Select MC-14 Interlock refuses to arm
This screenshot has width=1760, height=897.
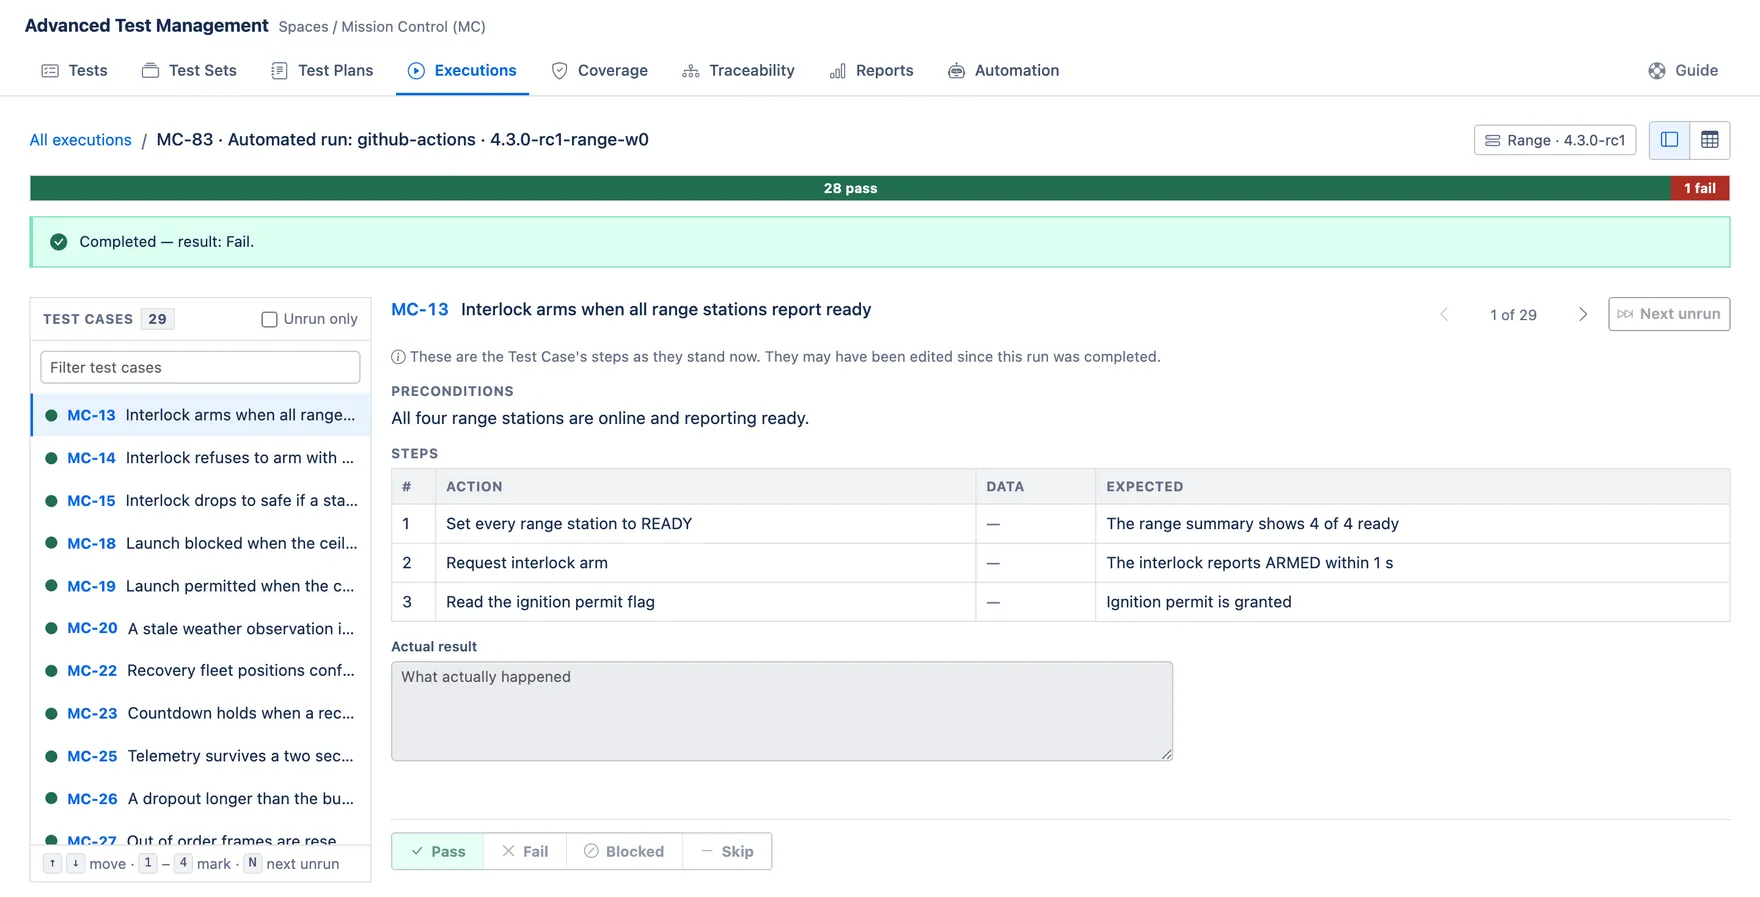pyautogui.click(x=201, y=458)
